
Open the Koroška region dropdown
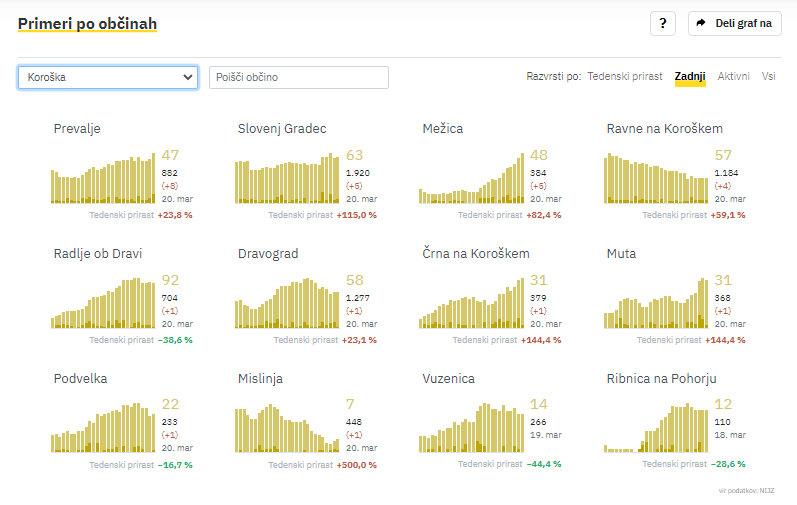108,77
